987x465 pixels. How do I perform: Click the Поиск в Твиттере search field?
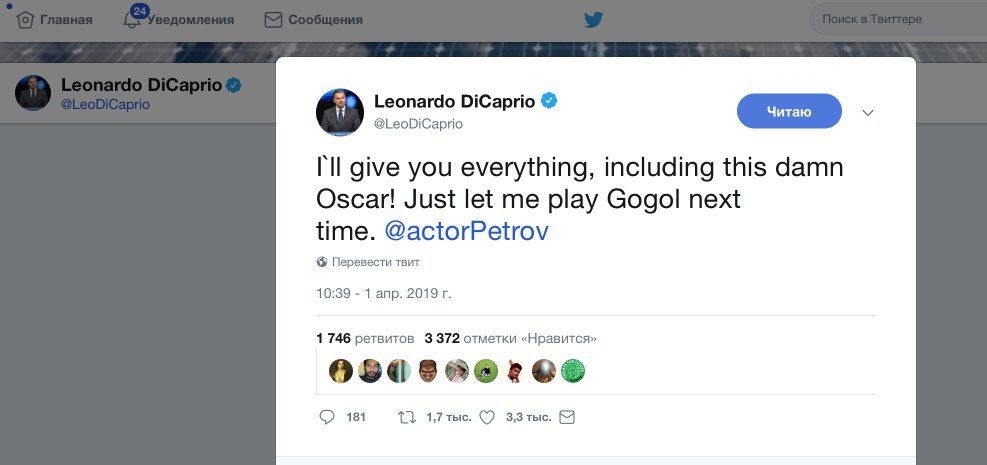(x=890, y=19)
